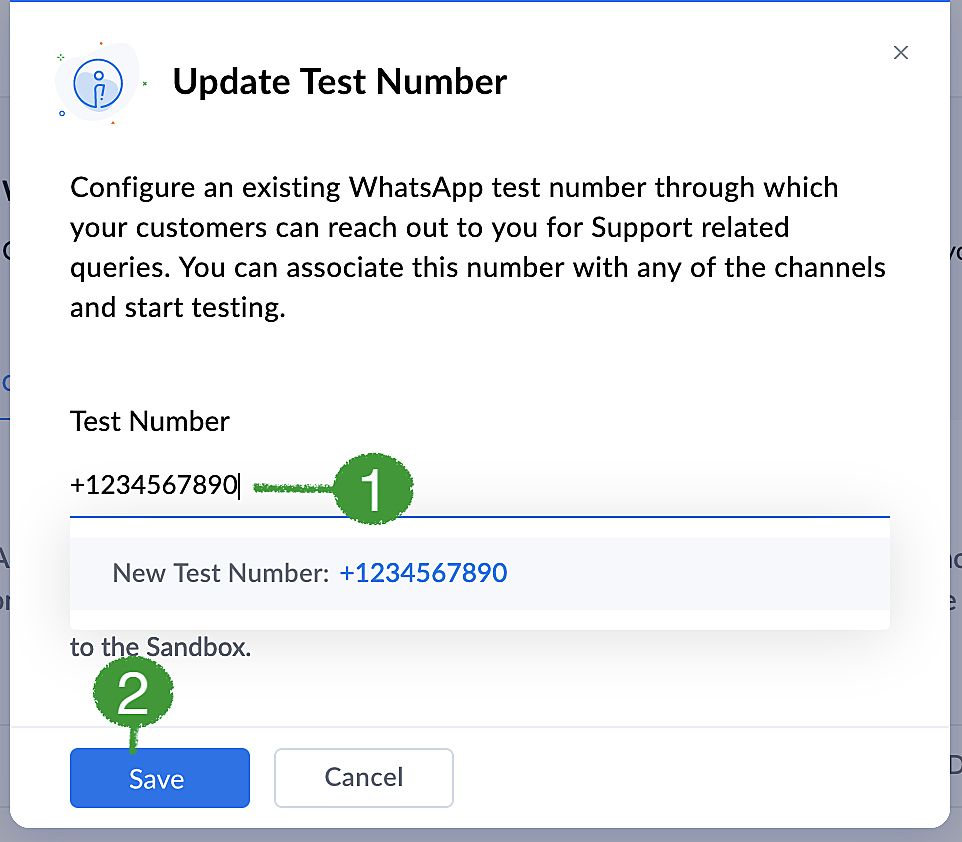Viewport: 962px width, 842px height.
Task: Close the Update Test Number dialog
Action: [x=901, y=53]
